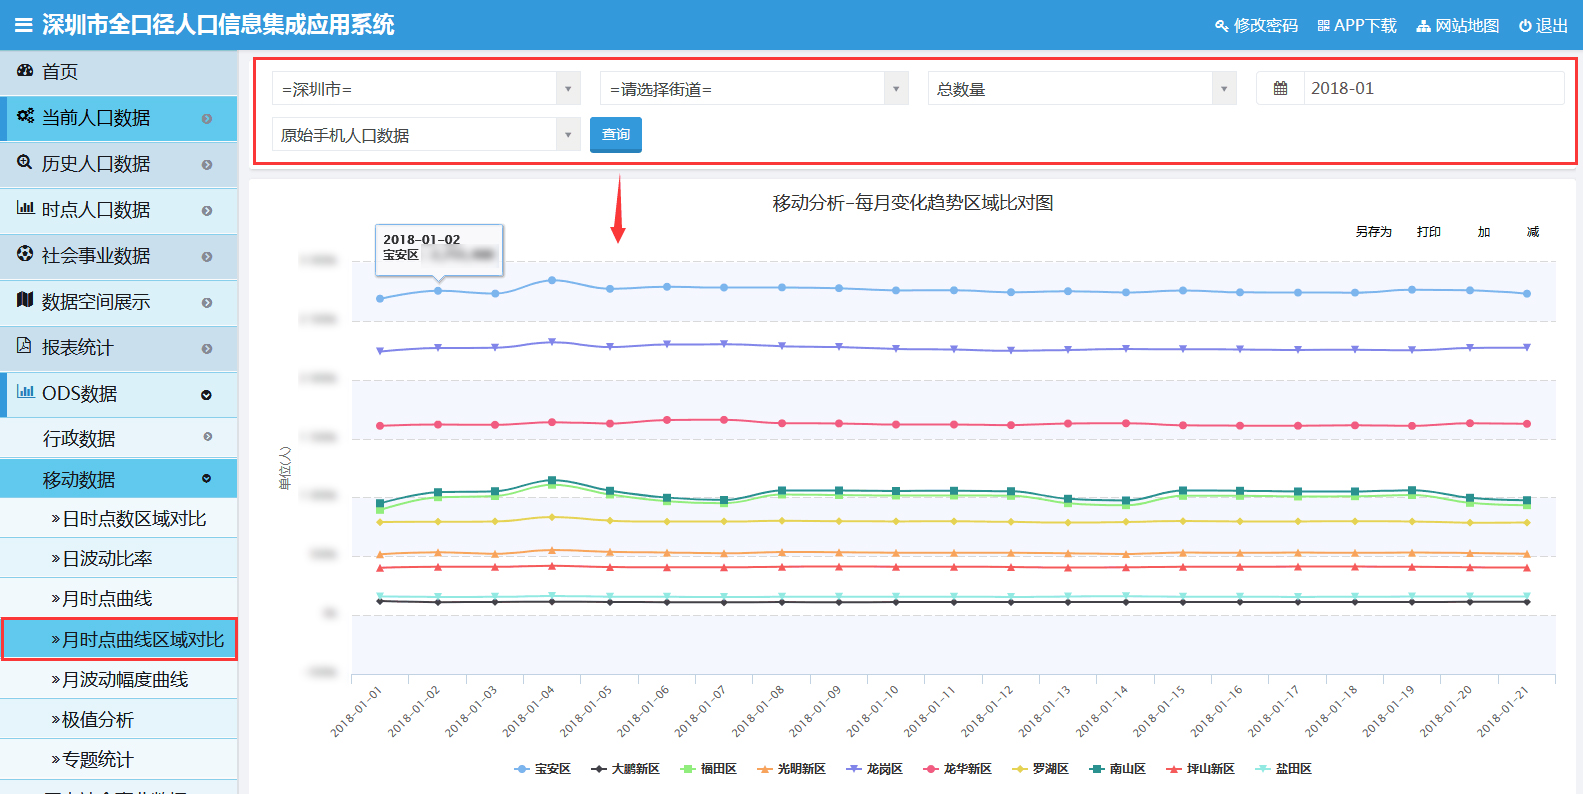Viewport: 1583px width, 794px height.
Task: Open 极值分析 menu item
Action: pos(119,719)
